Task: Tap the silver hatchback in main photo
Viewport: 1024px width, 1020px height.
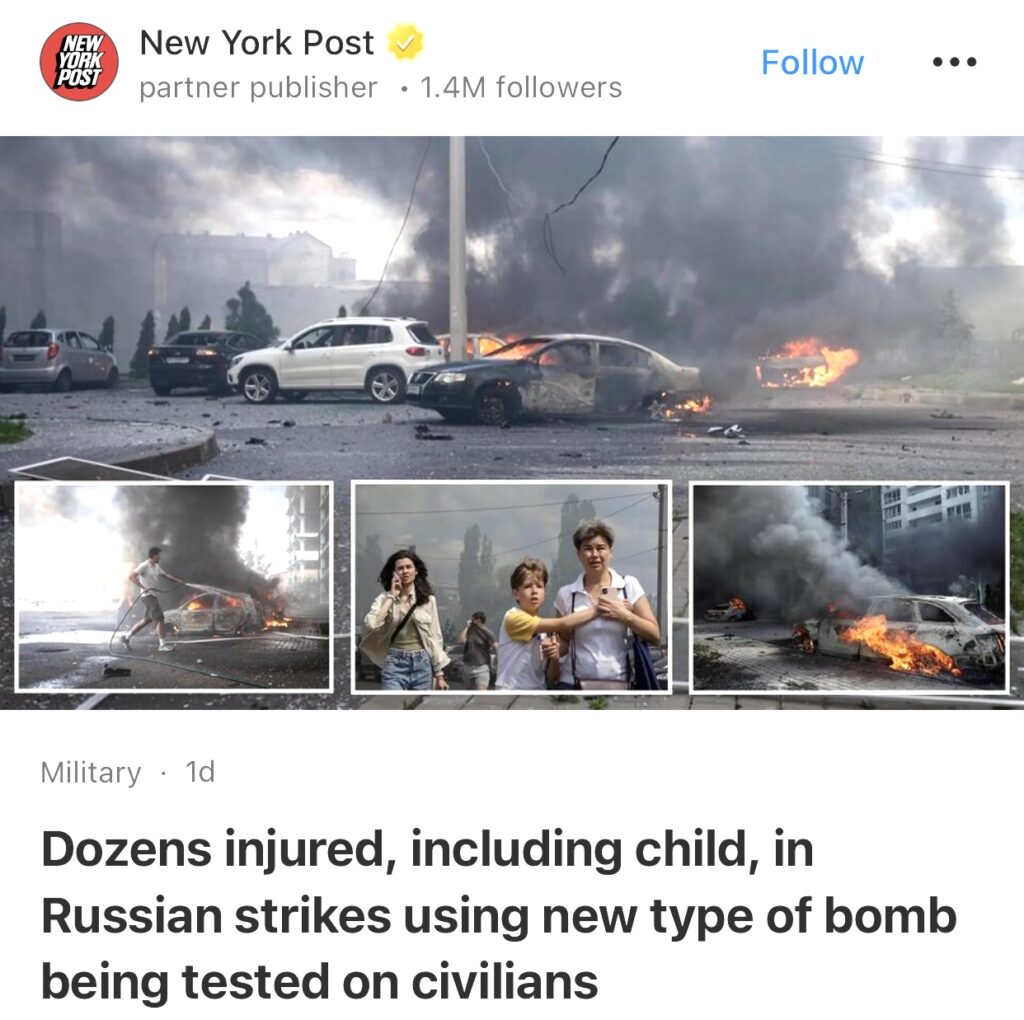Action: (58, 360)
